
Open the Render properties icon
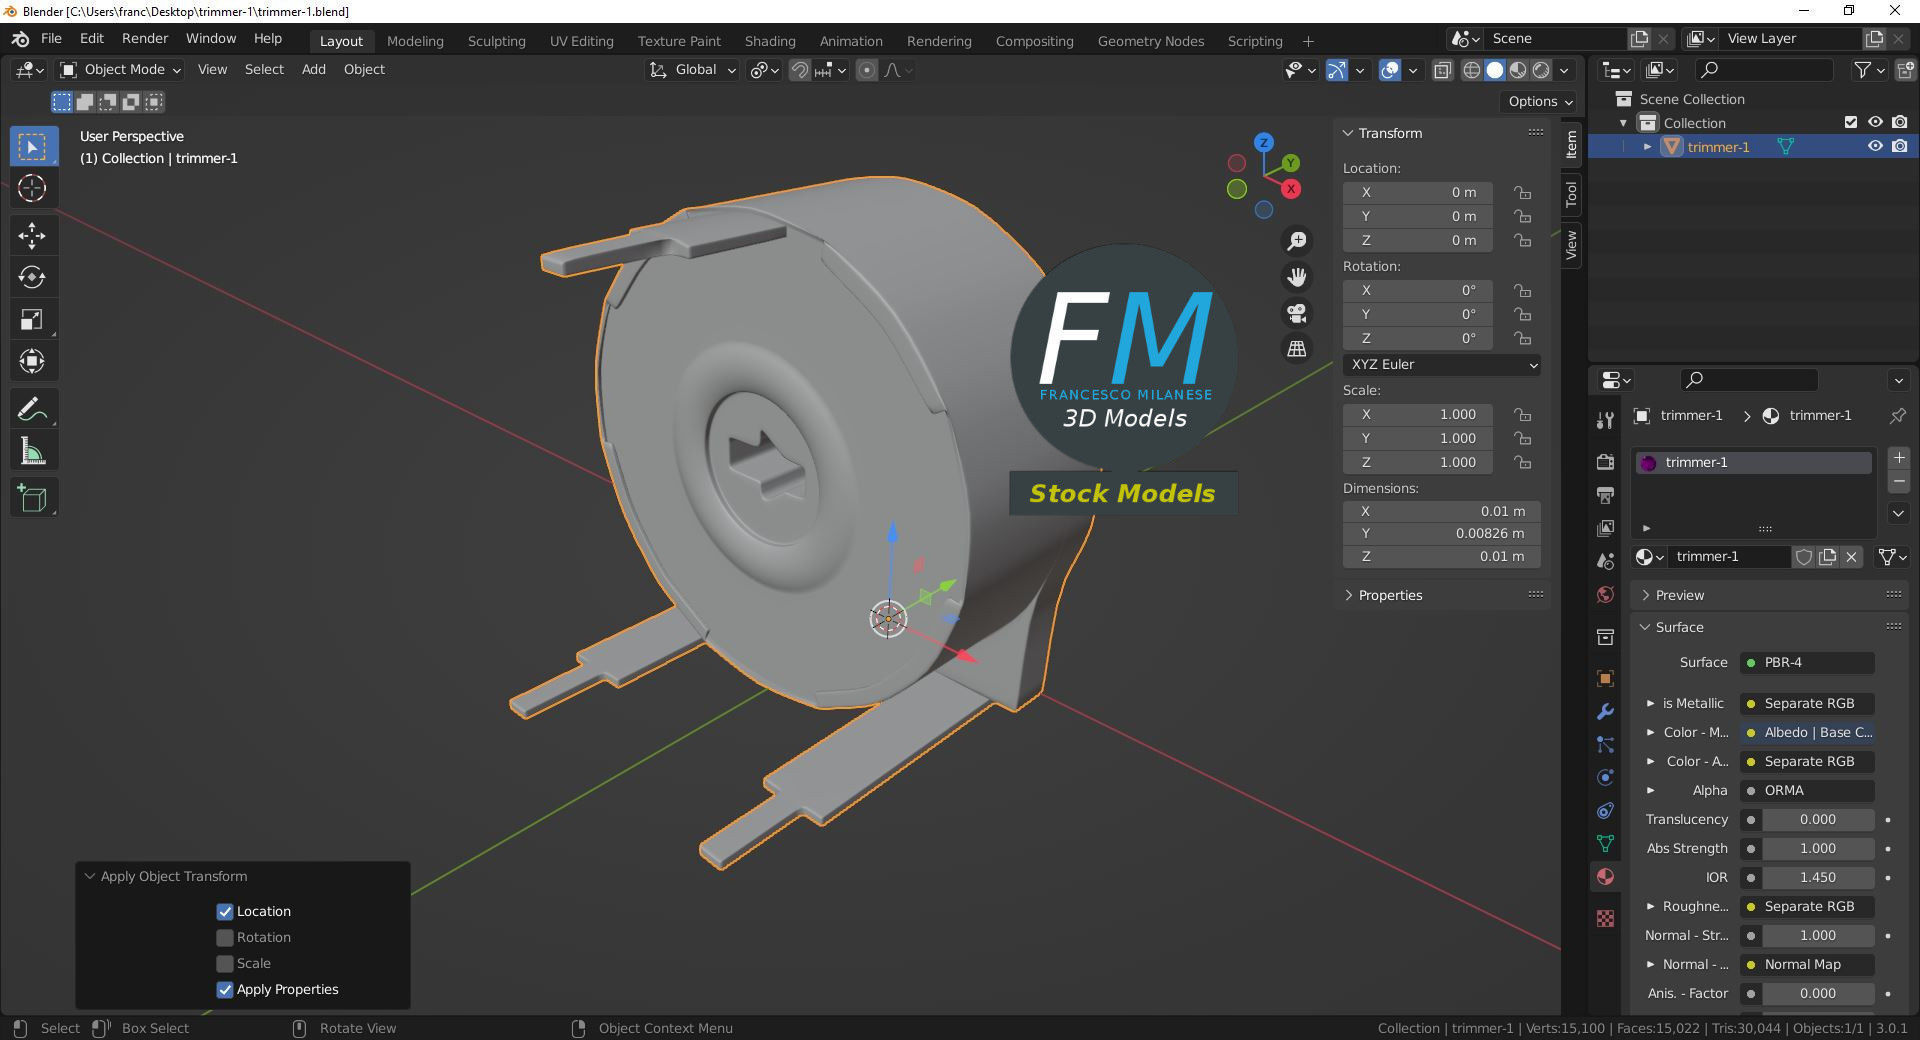(x=1606, y=461)
